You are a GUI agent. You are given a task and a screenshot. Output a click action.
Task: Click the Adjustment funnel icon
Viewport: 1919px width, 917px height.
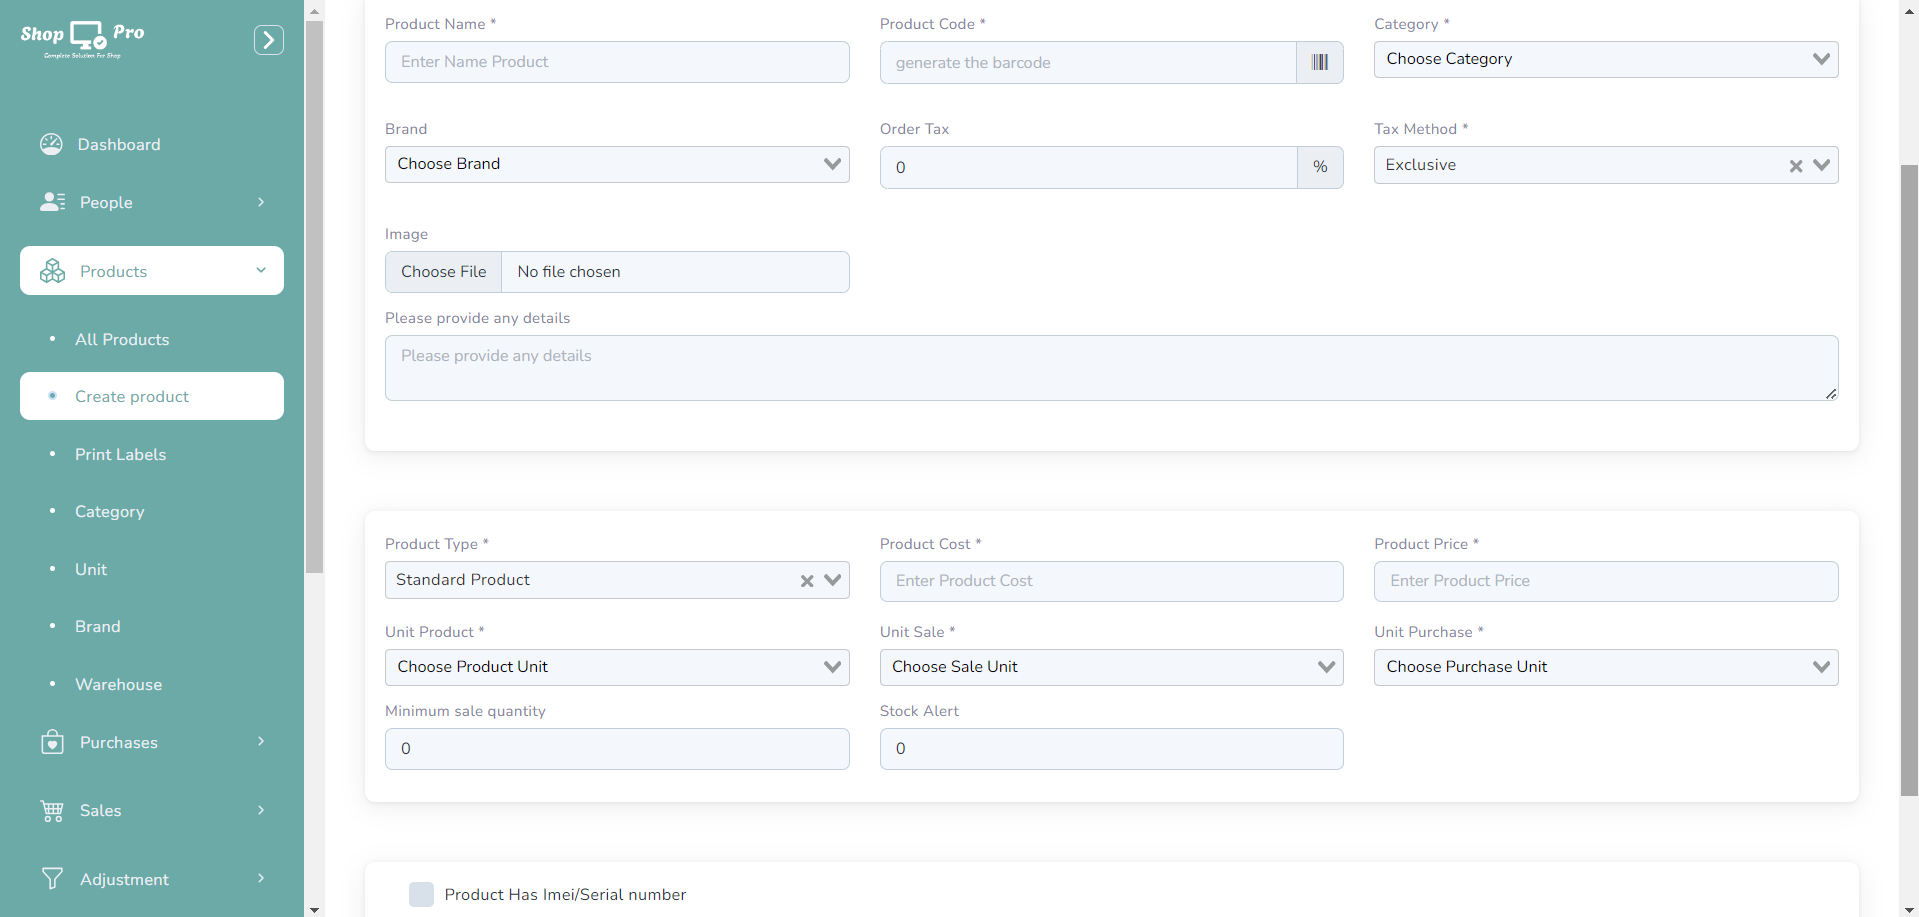(x=52, y=879)
